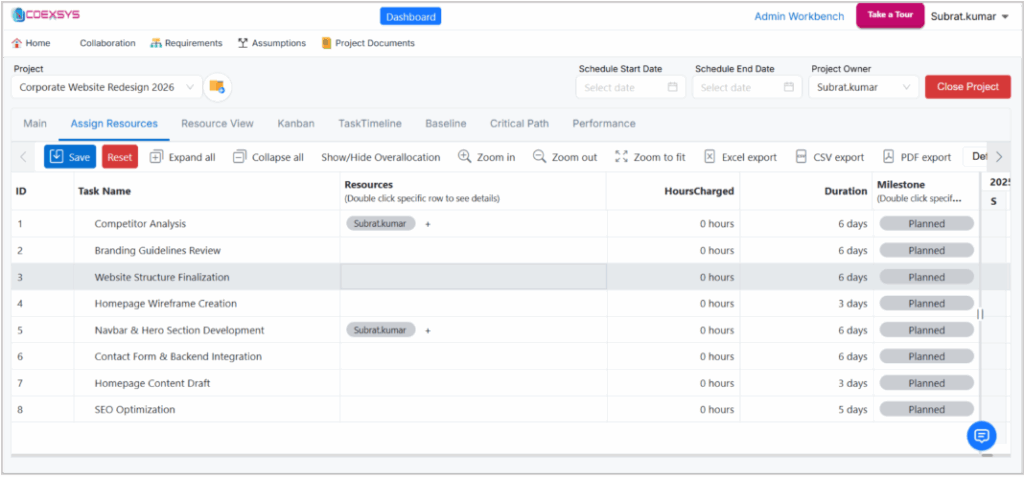Switch to the Critical Path tab
1024x477 pixels.
[519, 123]
